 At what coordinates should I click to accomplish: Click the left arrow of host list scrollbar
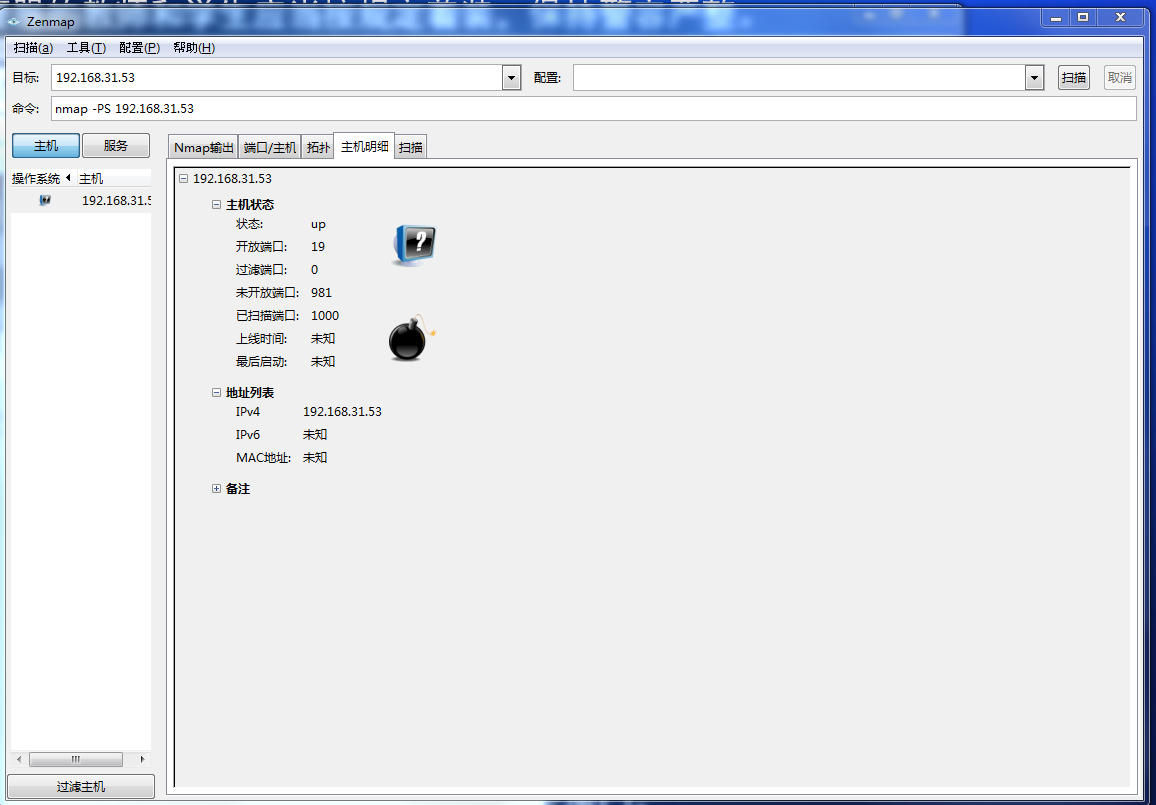click(19, 759)
